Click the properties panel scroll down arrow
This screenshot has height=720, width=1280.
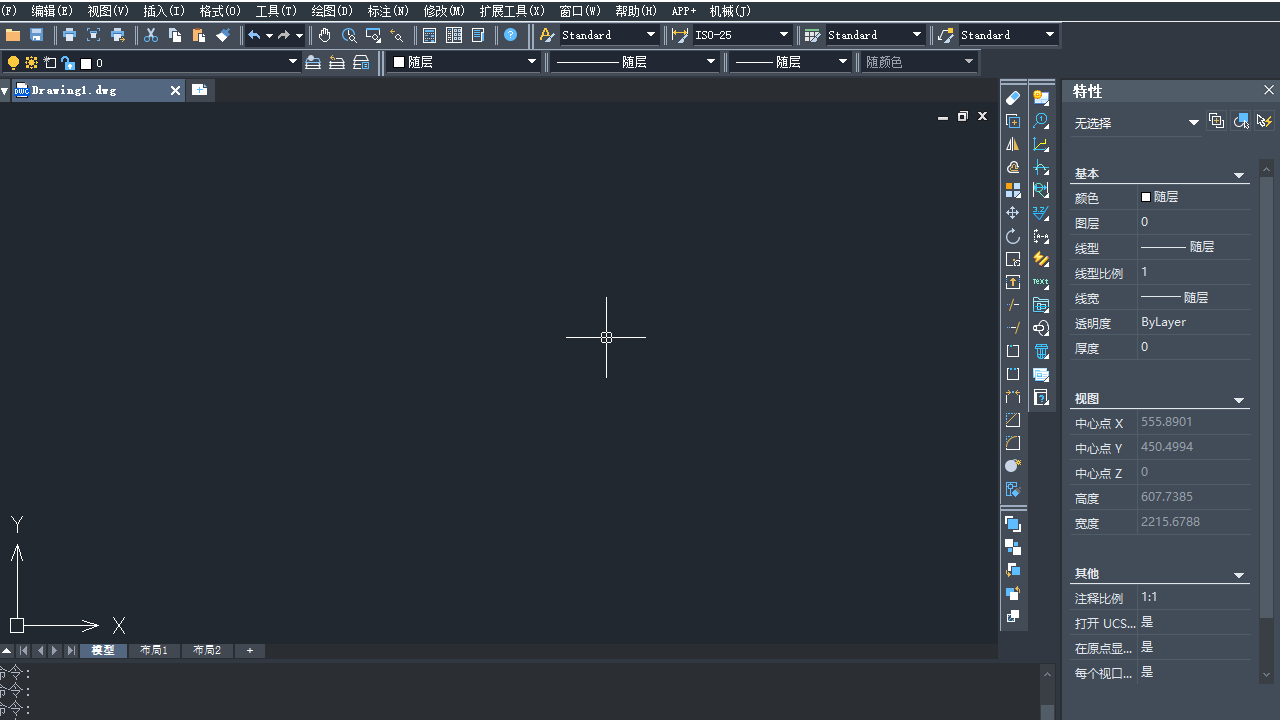pos(1268,675)
